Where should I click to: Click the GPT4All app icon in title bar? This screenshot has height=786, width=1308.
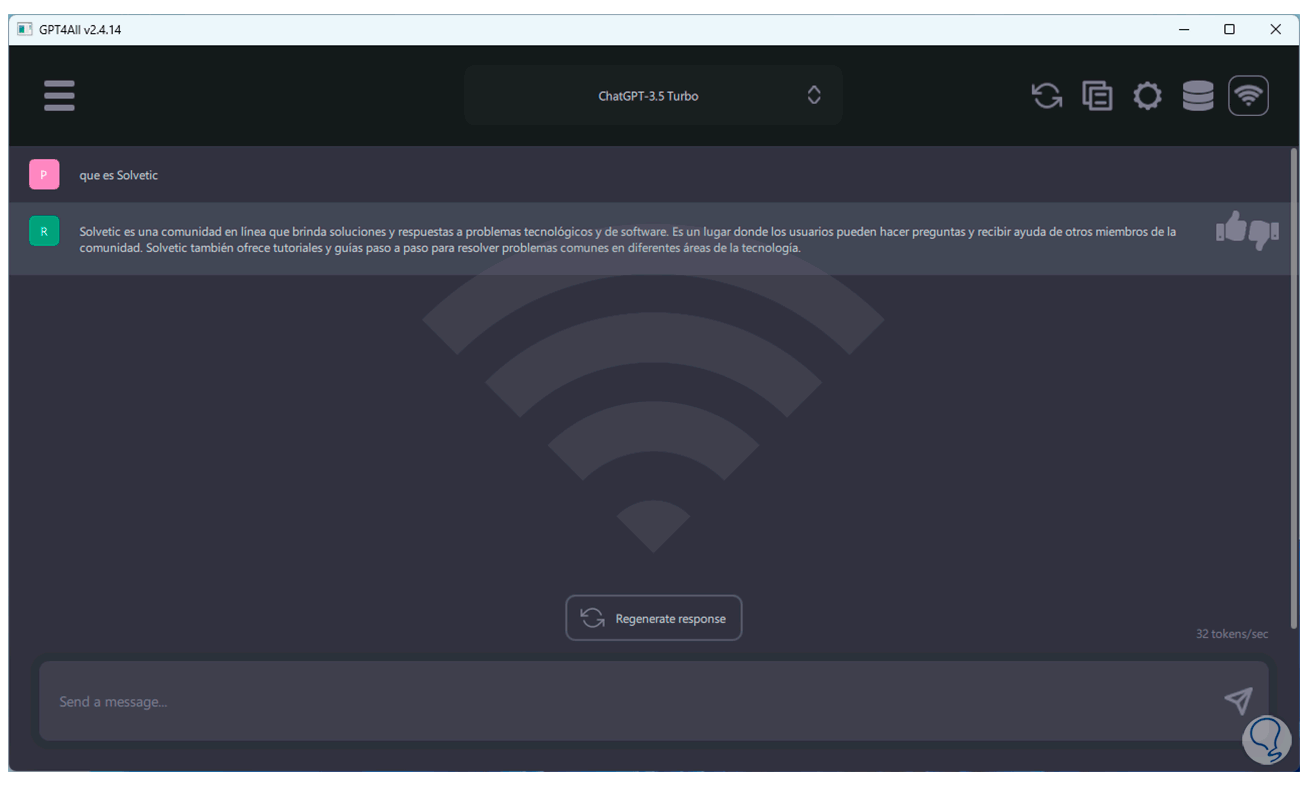pos(24,29)
